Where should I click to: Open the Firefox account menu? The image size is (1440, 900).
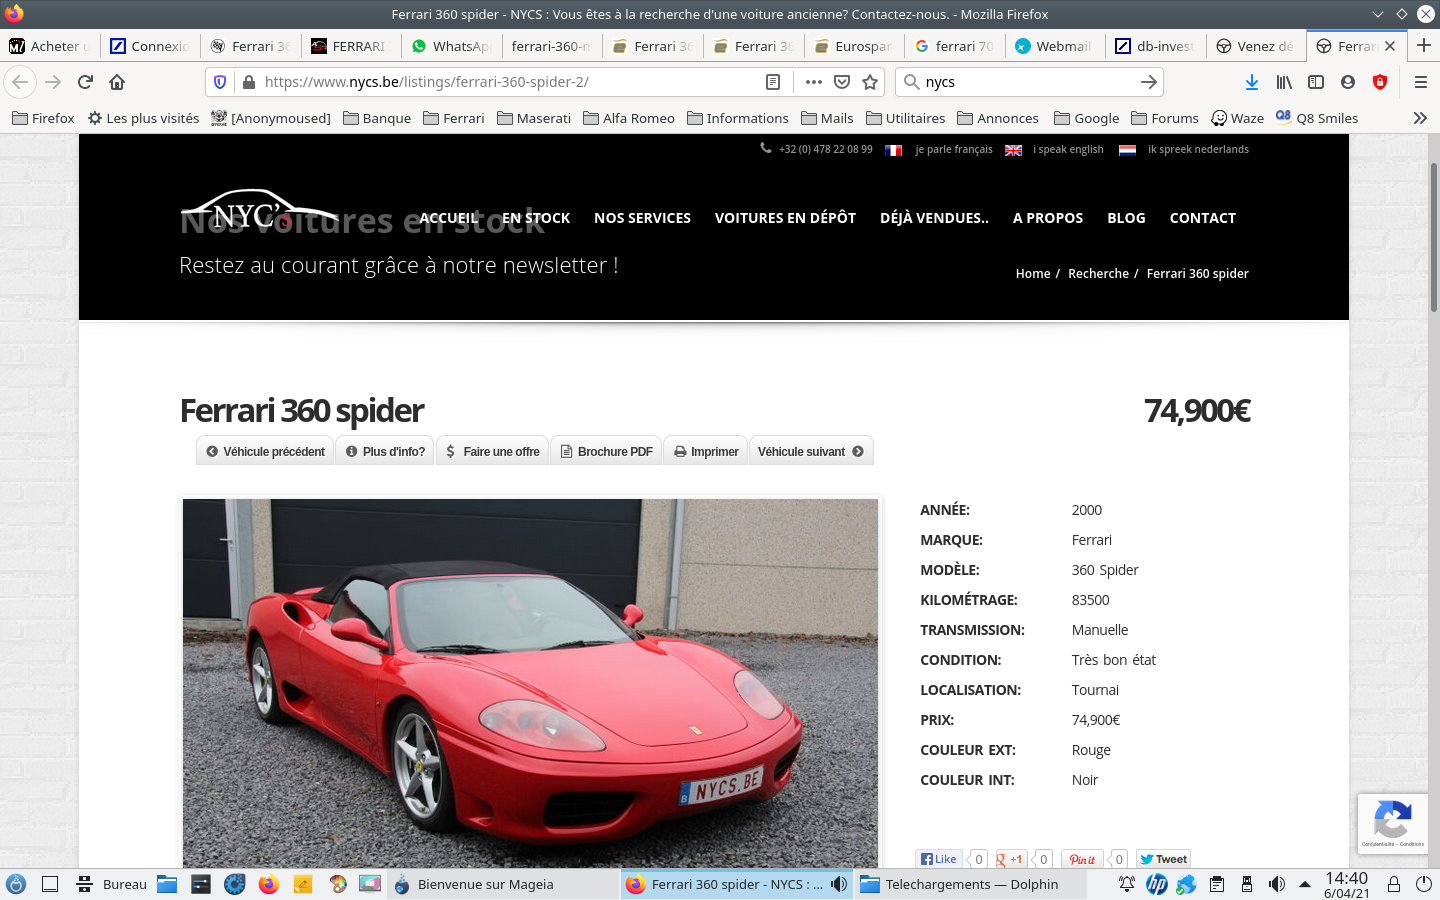1348,82
